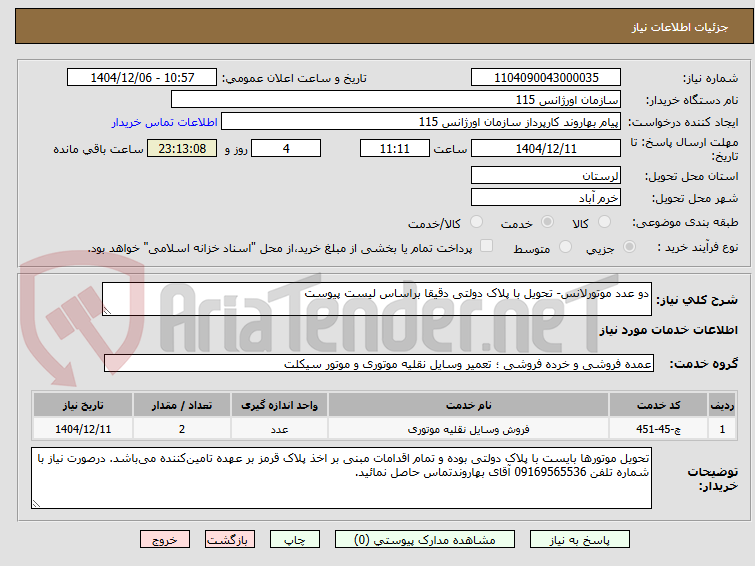This screenshot has width=755, height=566.
Task: Click the پاسخ به نیاز button
Action: click(580, 540)
